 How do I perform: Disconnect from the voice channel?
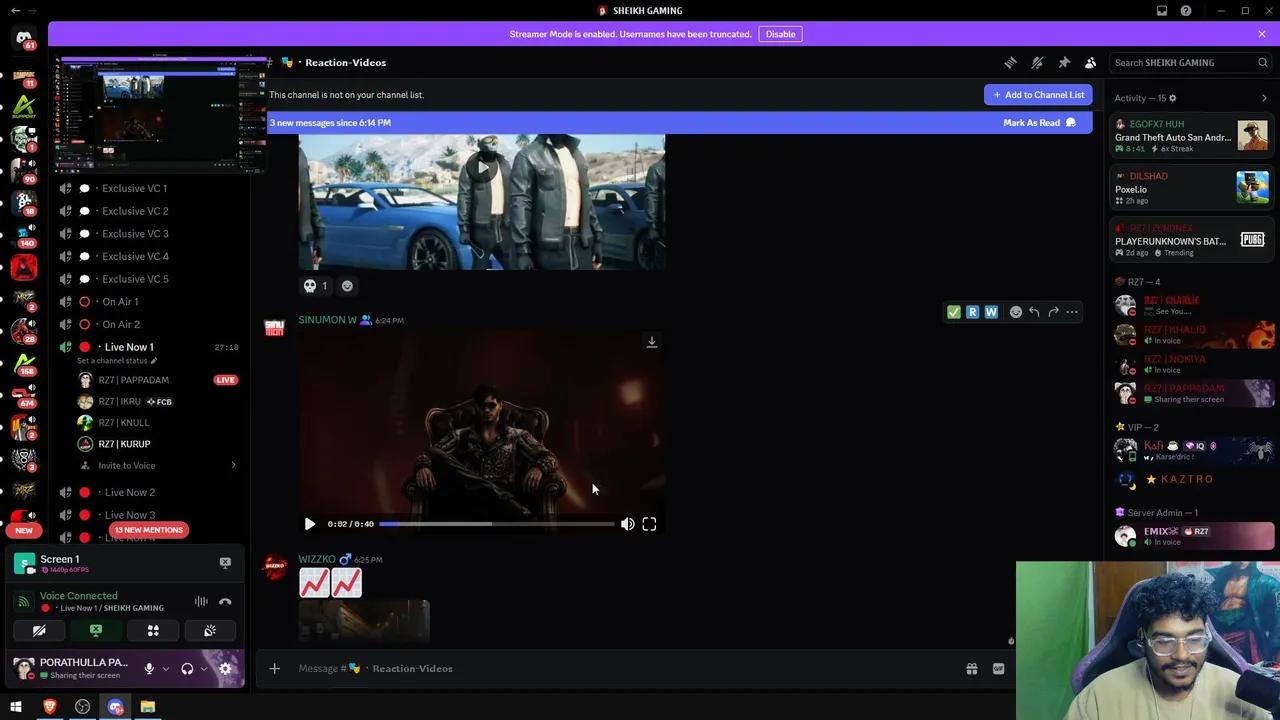pos(225,602)
